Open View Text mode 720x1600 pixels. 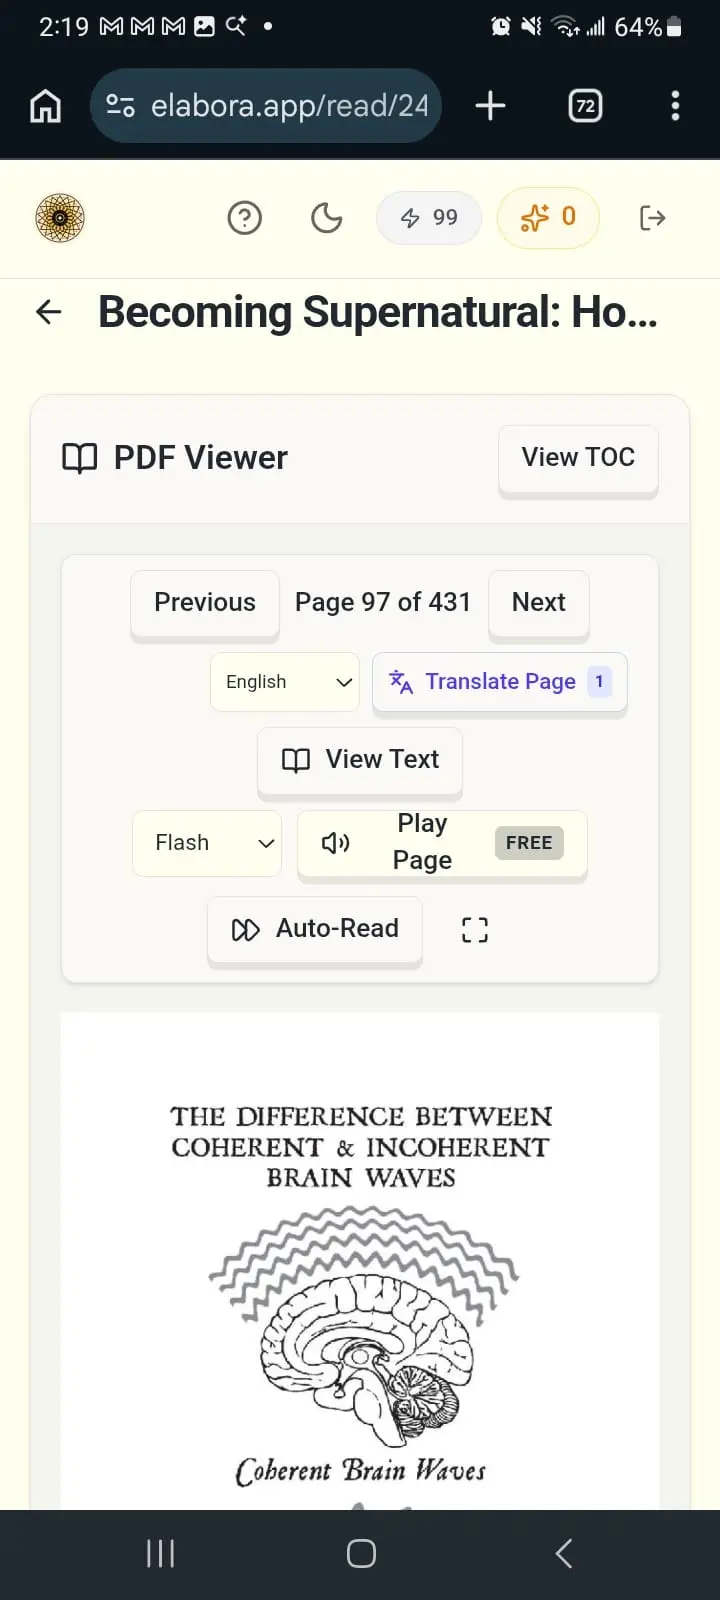click(360, 760)
